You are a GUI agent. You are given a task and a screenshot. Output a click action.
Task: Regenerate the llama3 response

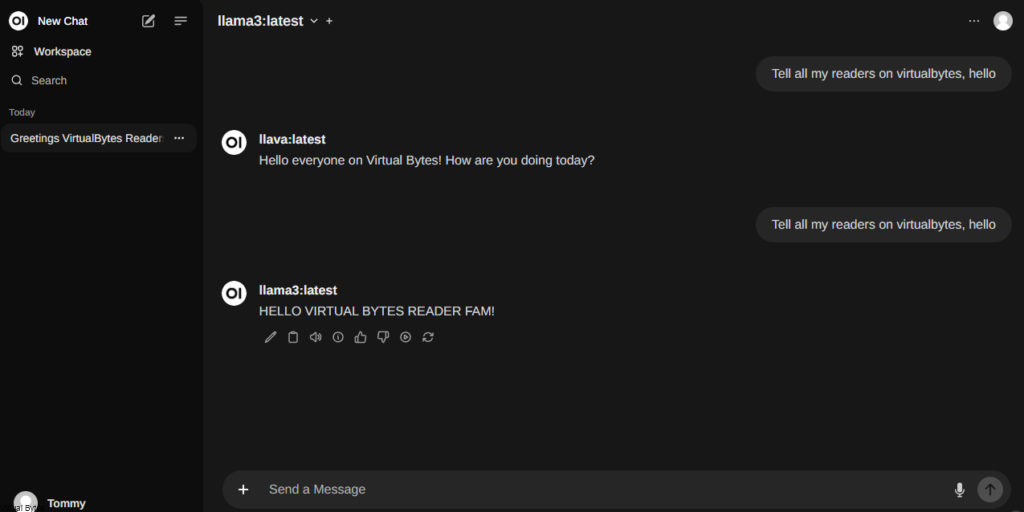[x=428, y=337]
